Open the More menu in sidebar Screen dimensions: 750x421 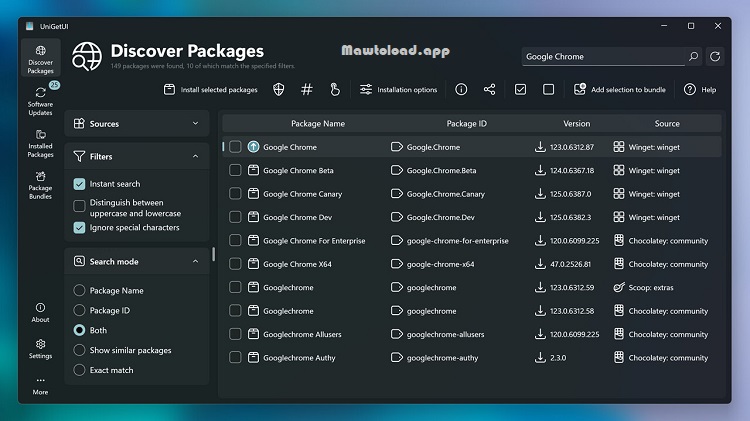pyautogui.click(x=41, y=386)
